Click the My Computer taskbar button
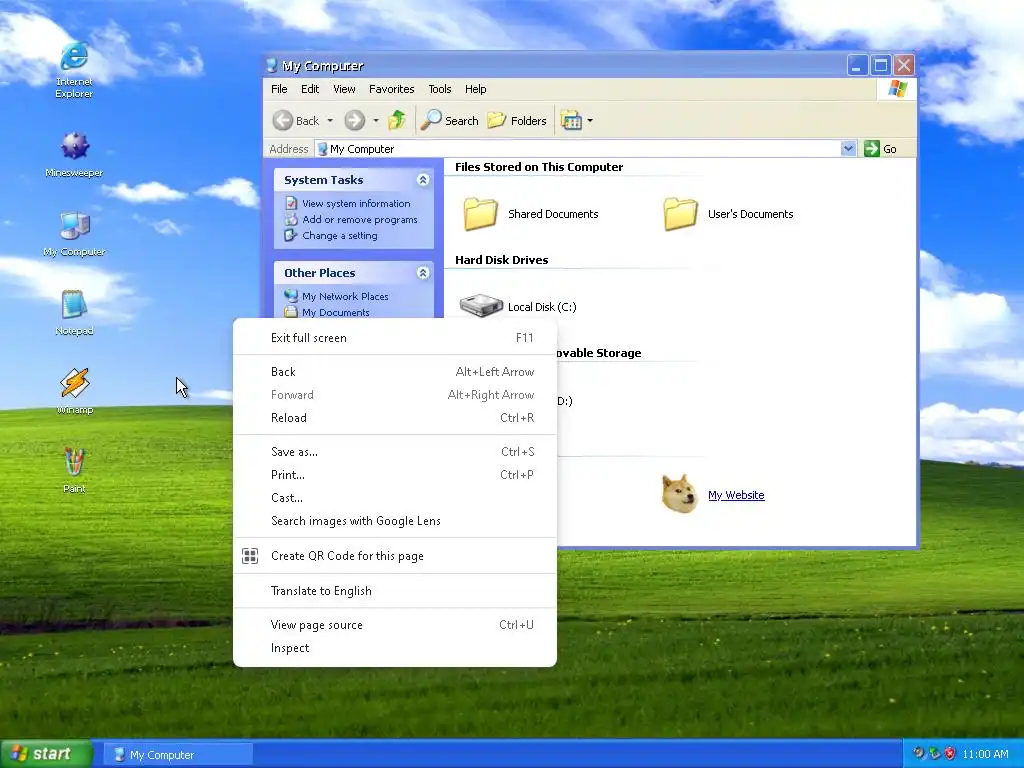Screen dimensions: 1024x768 (x=179, y=754)
